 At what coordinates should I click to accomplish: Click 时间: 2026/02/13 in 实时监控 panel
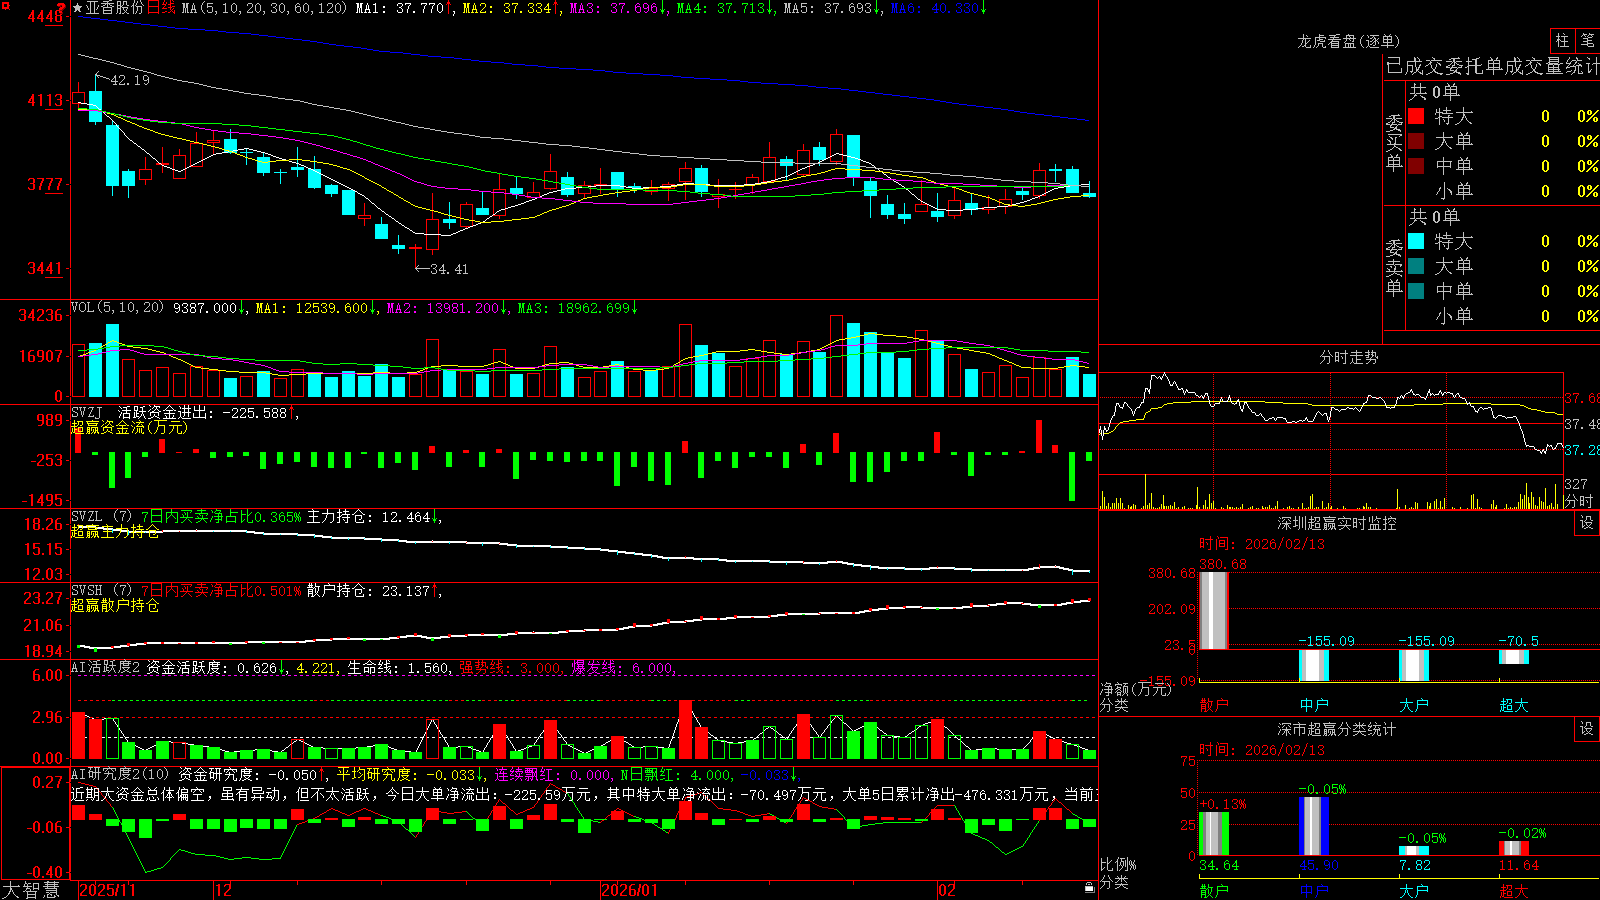(x=1262, y=544)
